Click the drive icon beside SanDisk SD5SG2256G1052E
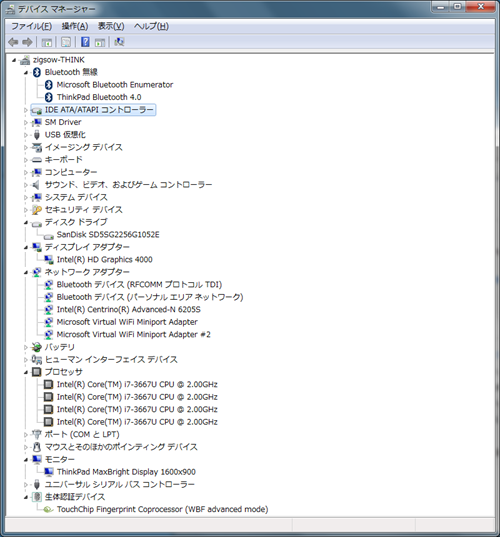Viewport: 500px width, 537px height. pos(49,236)
